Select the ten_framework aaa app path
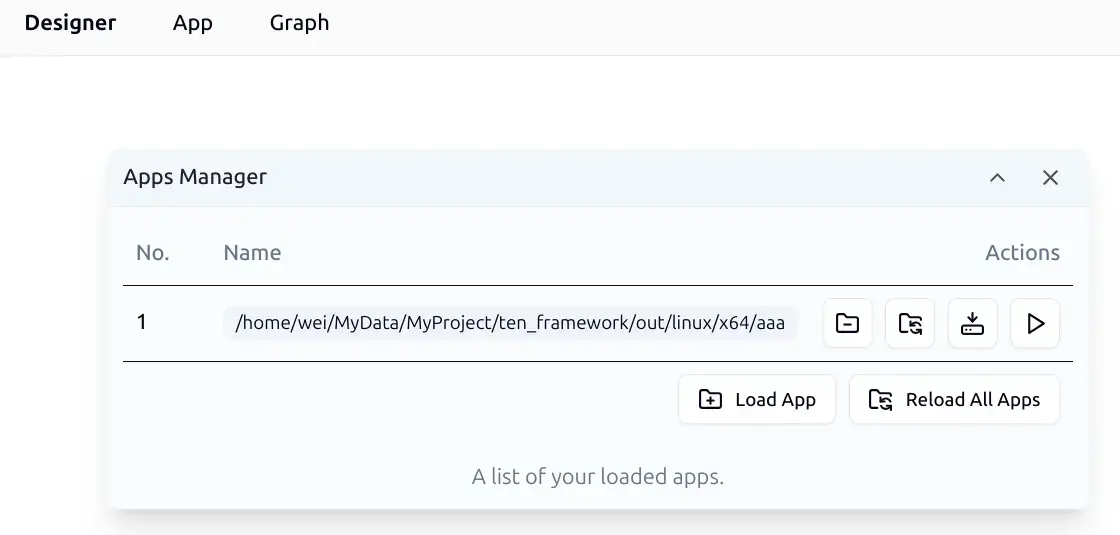Image resolution: width=1120 pixels, height=535 pixels. pyautogui.click(x=510, y=323)
